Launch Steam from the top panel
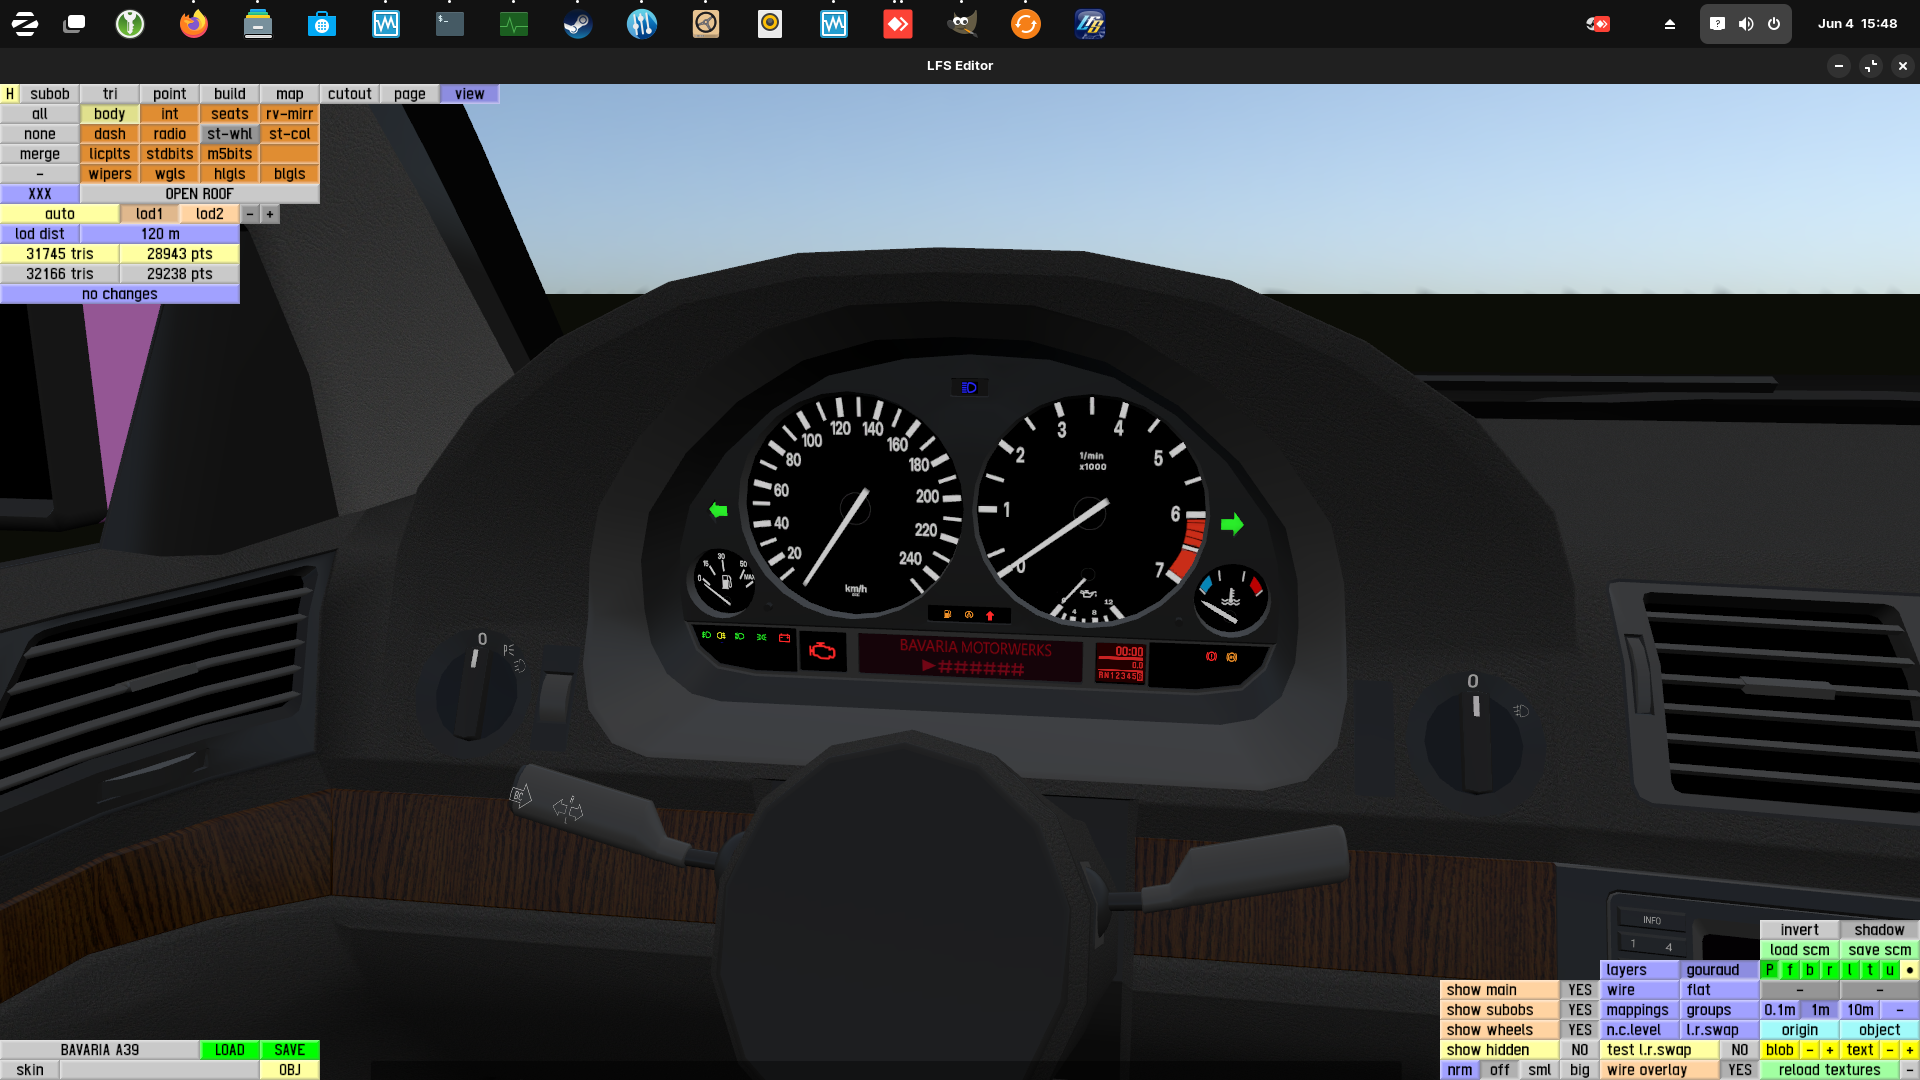The image size is (1920, 1080). point(578,24)
